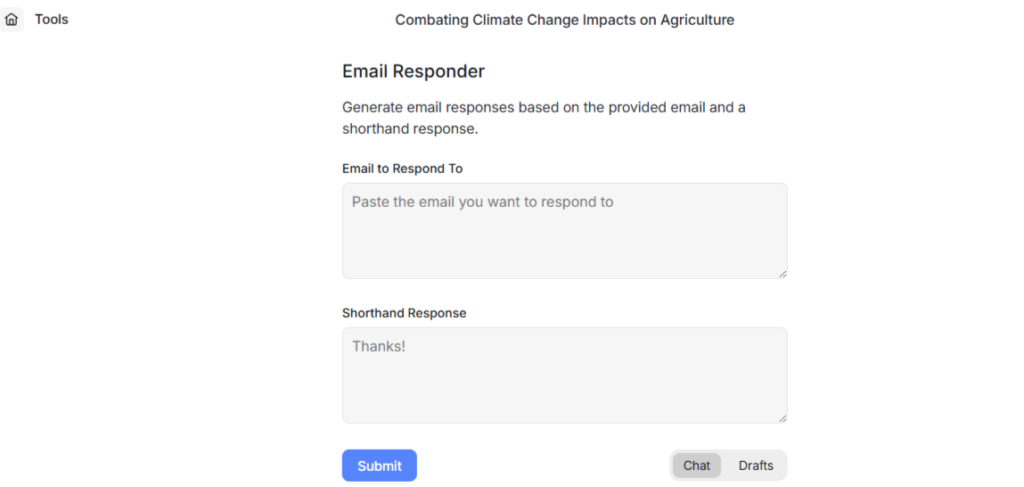This screenshot has width=1024, height=487.
Task: Switch to the Drafts view
Action: click(x=756, y=465)
